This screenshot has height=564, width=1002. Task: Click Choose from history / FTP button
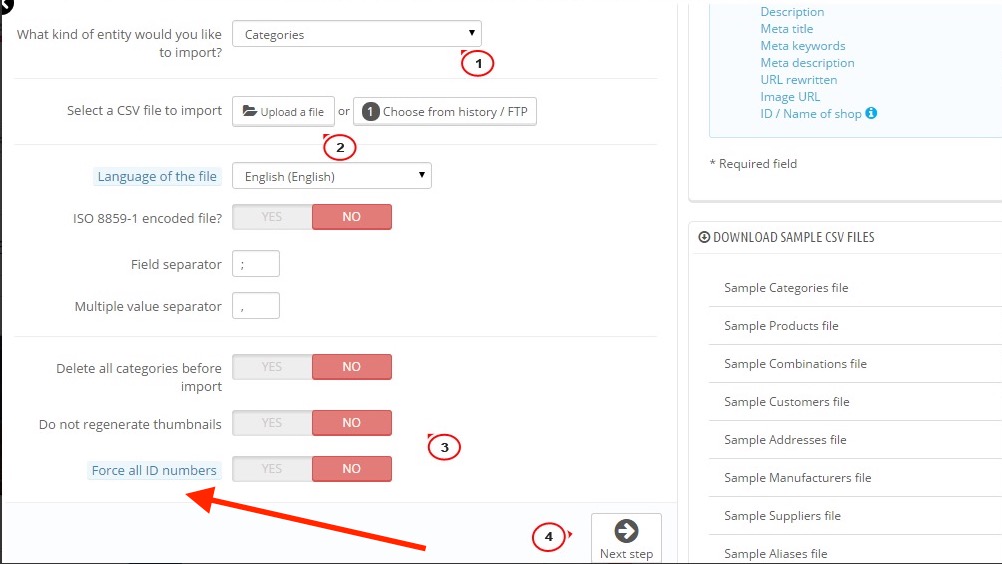click(445, 112)
